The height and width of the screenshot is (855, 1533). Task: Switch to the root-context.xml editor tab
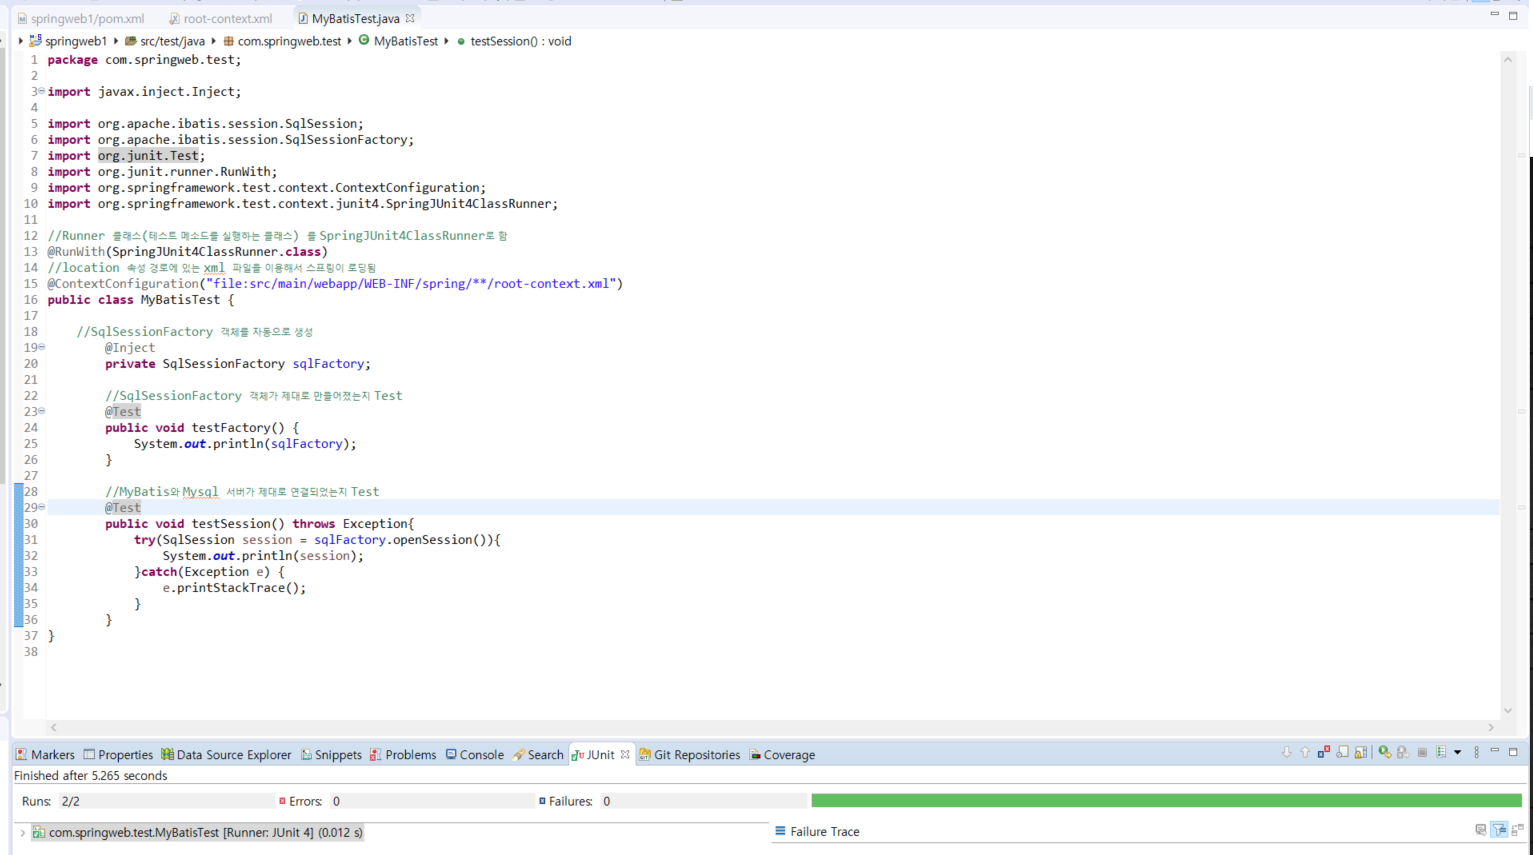tap(220, 18)
